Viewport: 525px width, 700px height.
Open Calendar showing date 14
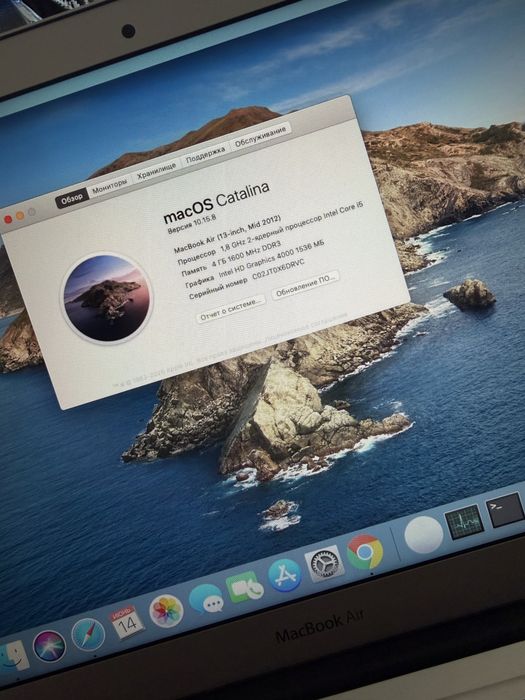pos(126,622)
